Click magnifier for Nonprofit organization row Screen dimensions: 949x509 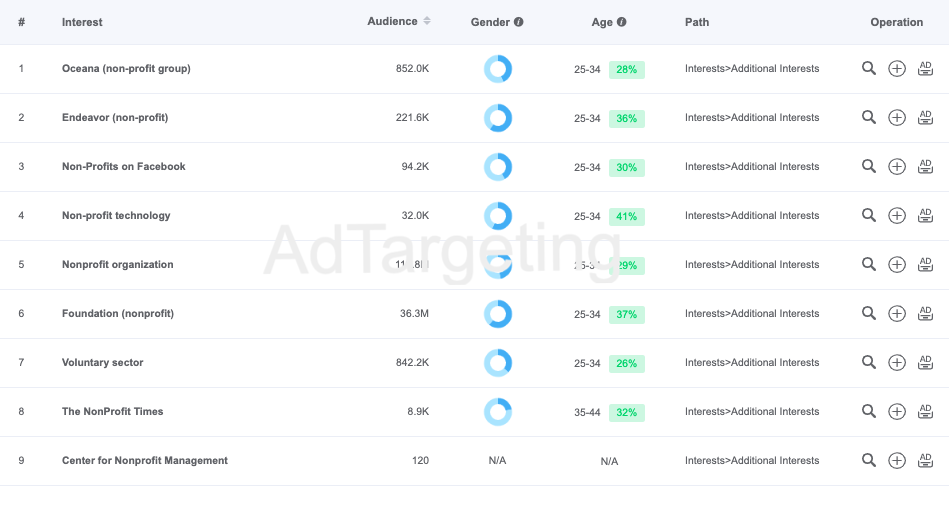click(869, 264)
